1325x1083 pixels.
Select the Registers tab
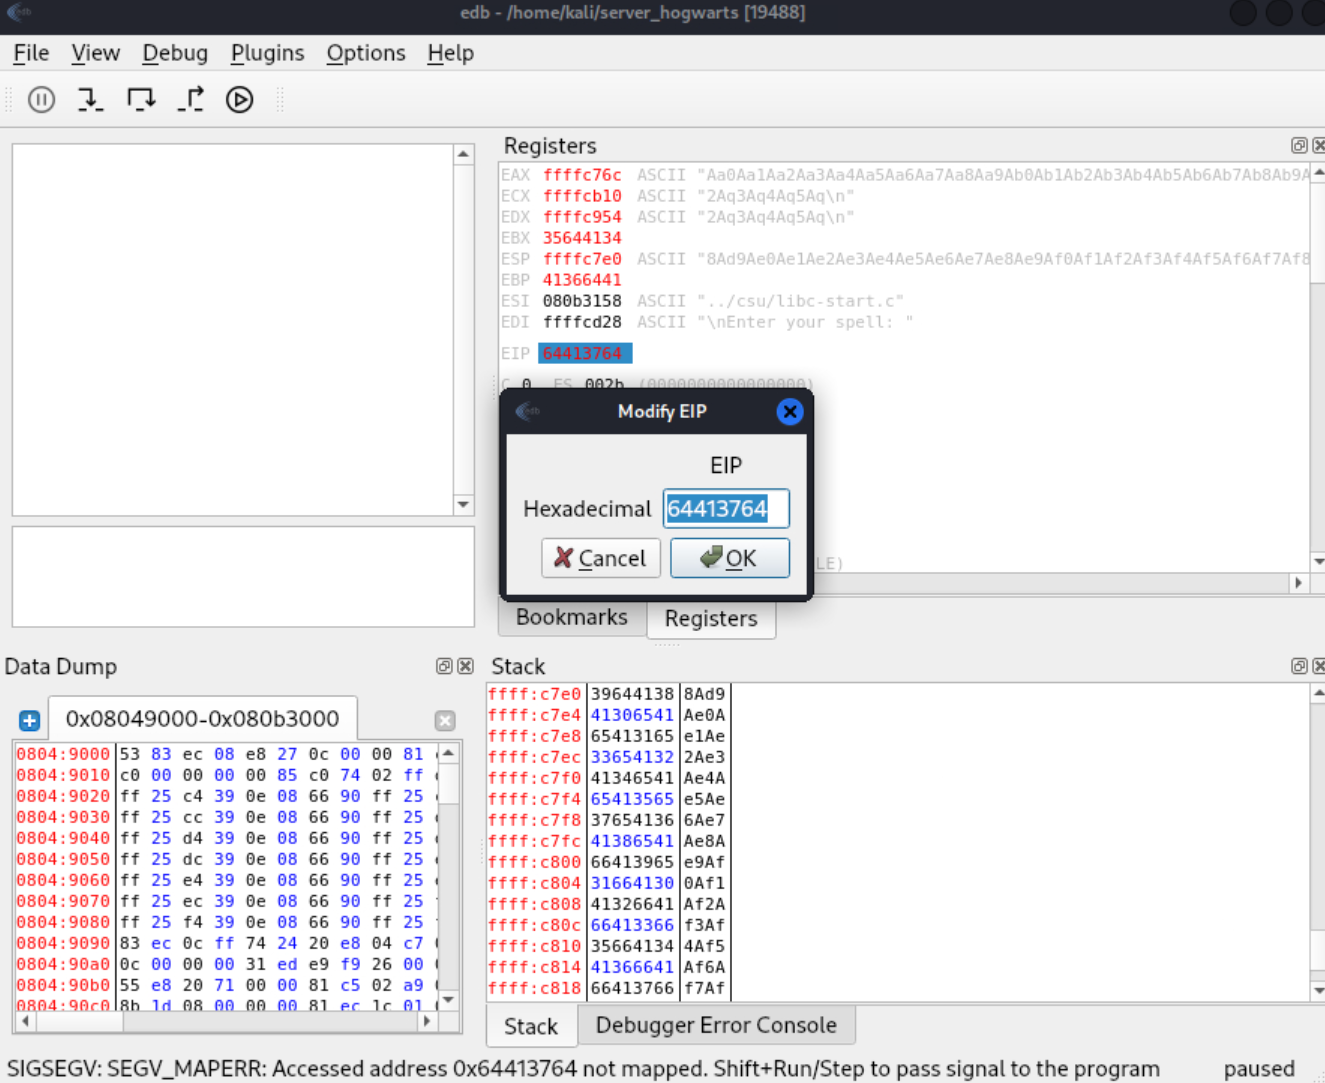click(x=711, y=619)
